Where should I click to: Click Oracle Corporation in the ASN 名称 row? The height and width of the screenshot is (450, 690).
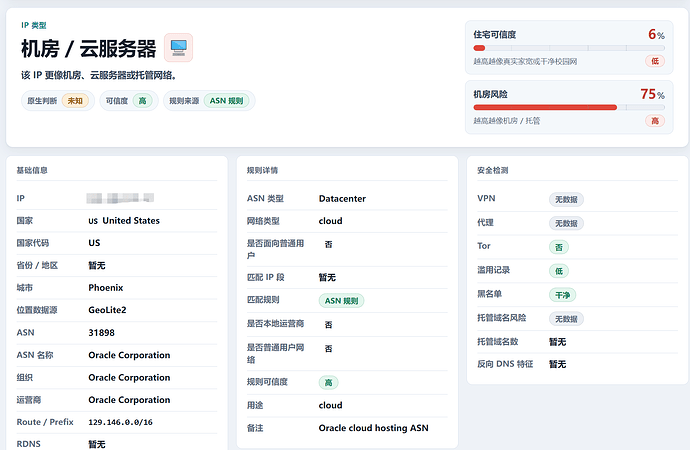[x=129, y=355]
